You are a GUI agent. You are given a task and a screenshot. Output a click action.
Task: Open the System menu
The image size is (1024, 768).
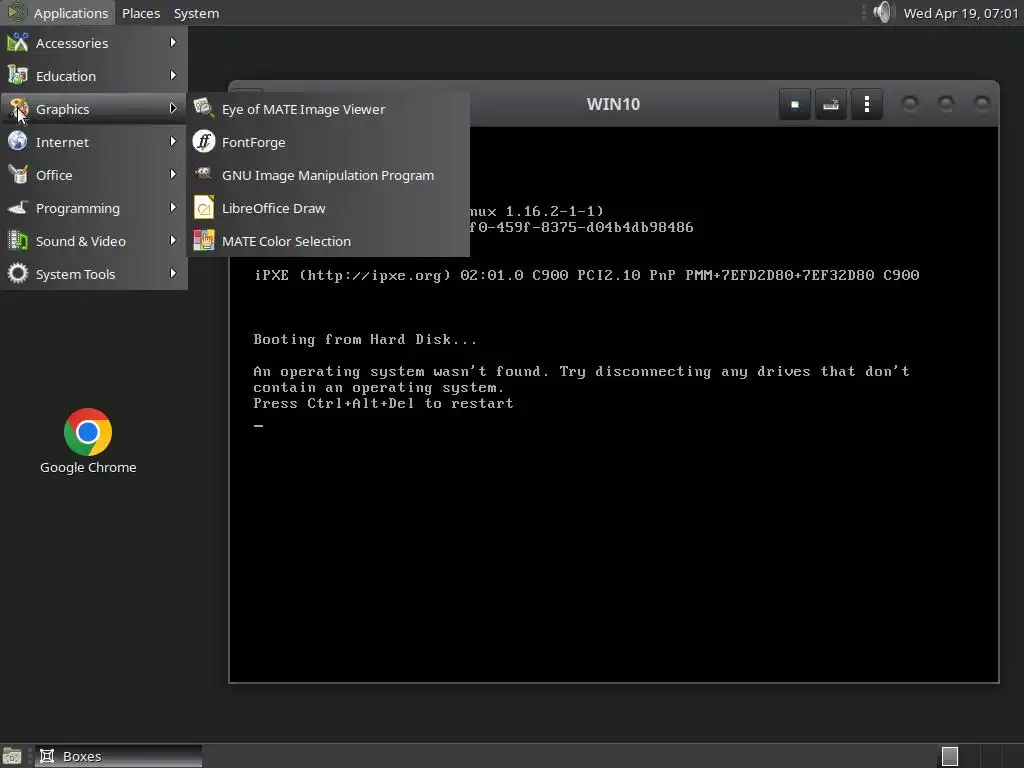(x=197, y=13)
